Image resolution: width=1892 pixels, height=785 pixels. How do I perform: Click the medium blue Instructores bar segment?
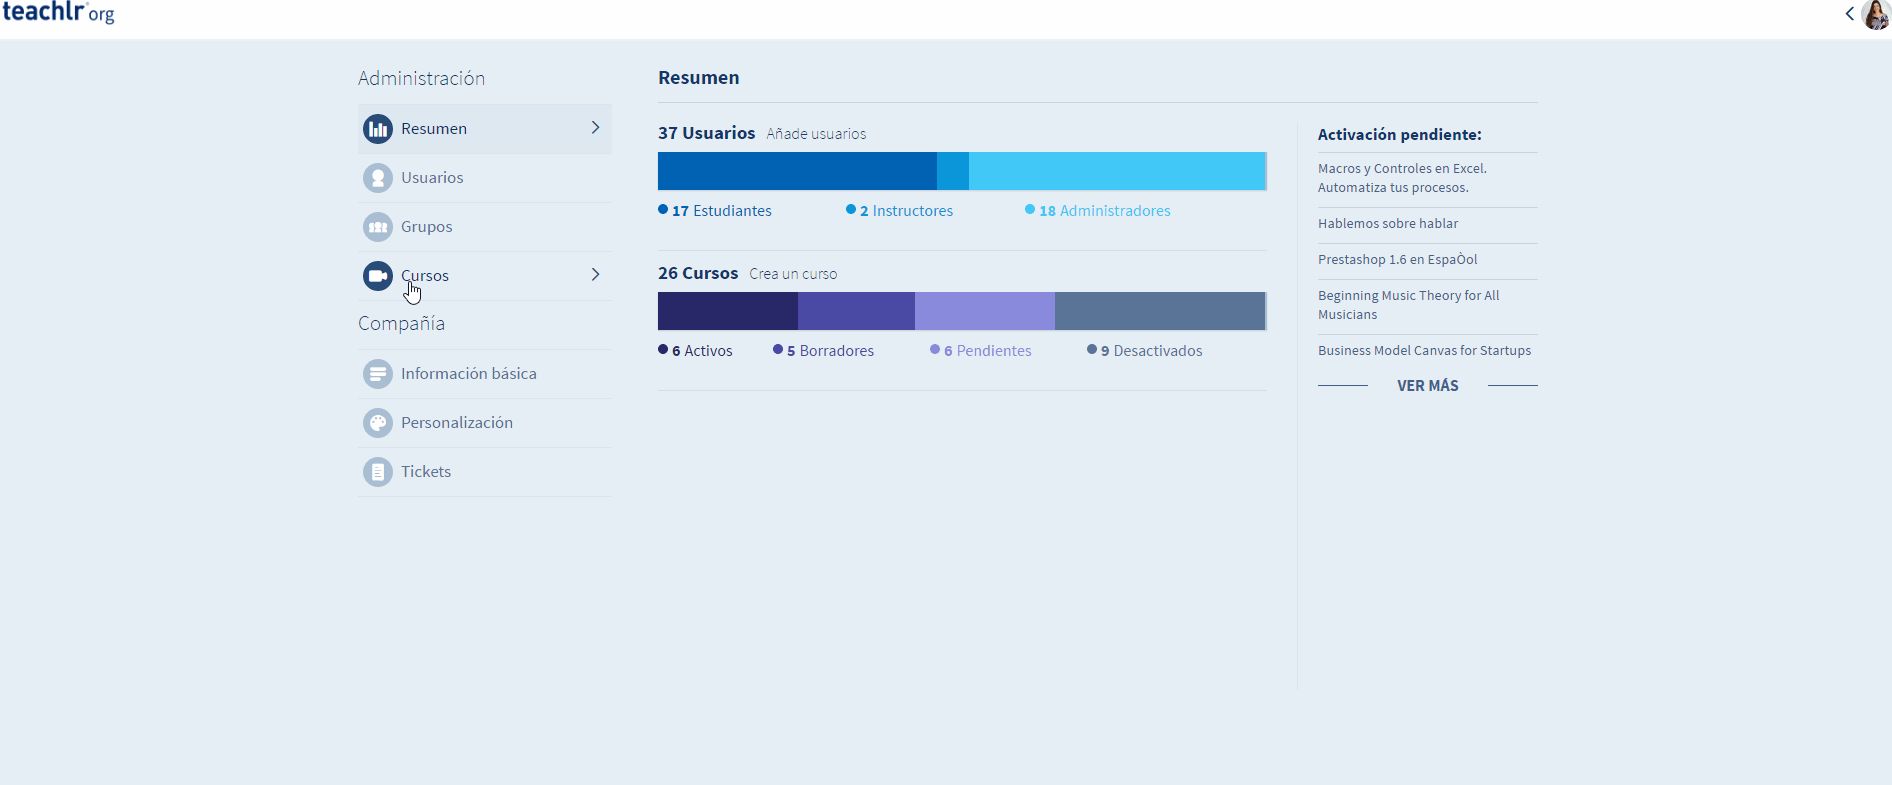click(953, 171)
